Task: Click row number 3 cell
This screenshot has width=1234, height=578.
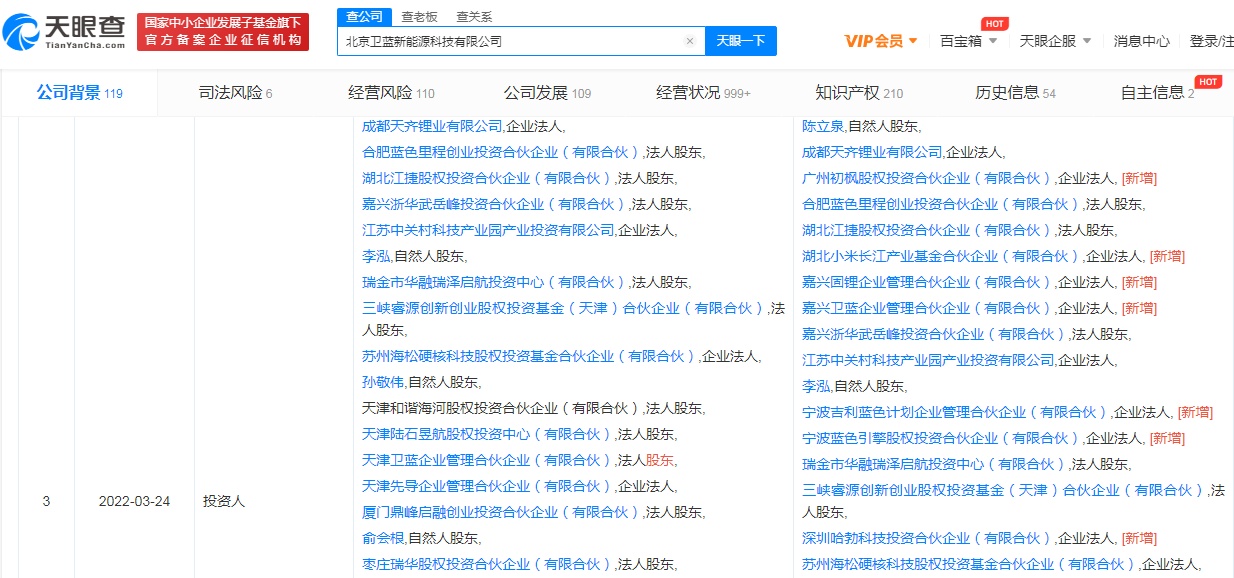Action: (46, 501)
